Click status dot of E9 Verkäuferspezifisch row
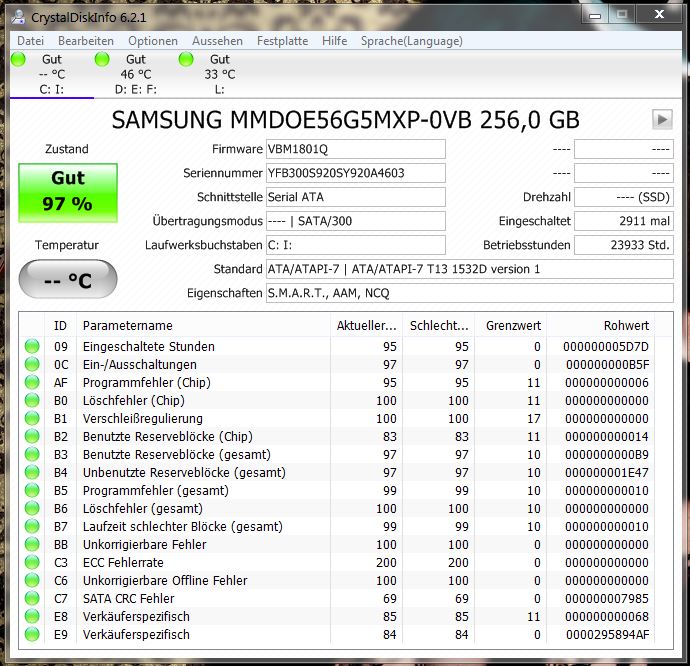690x666 pixels. [32, 634]
